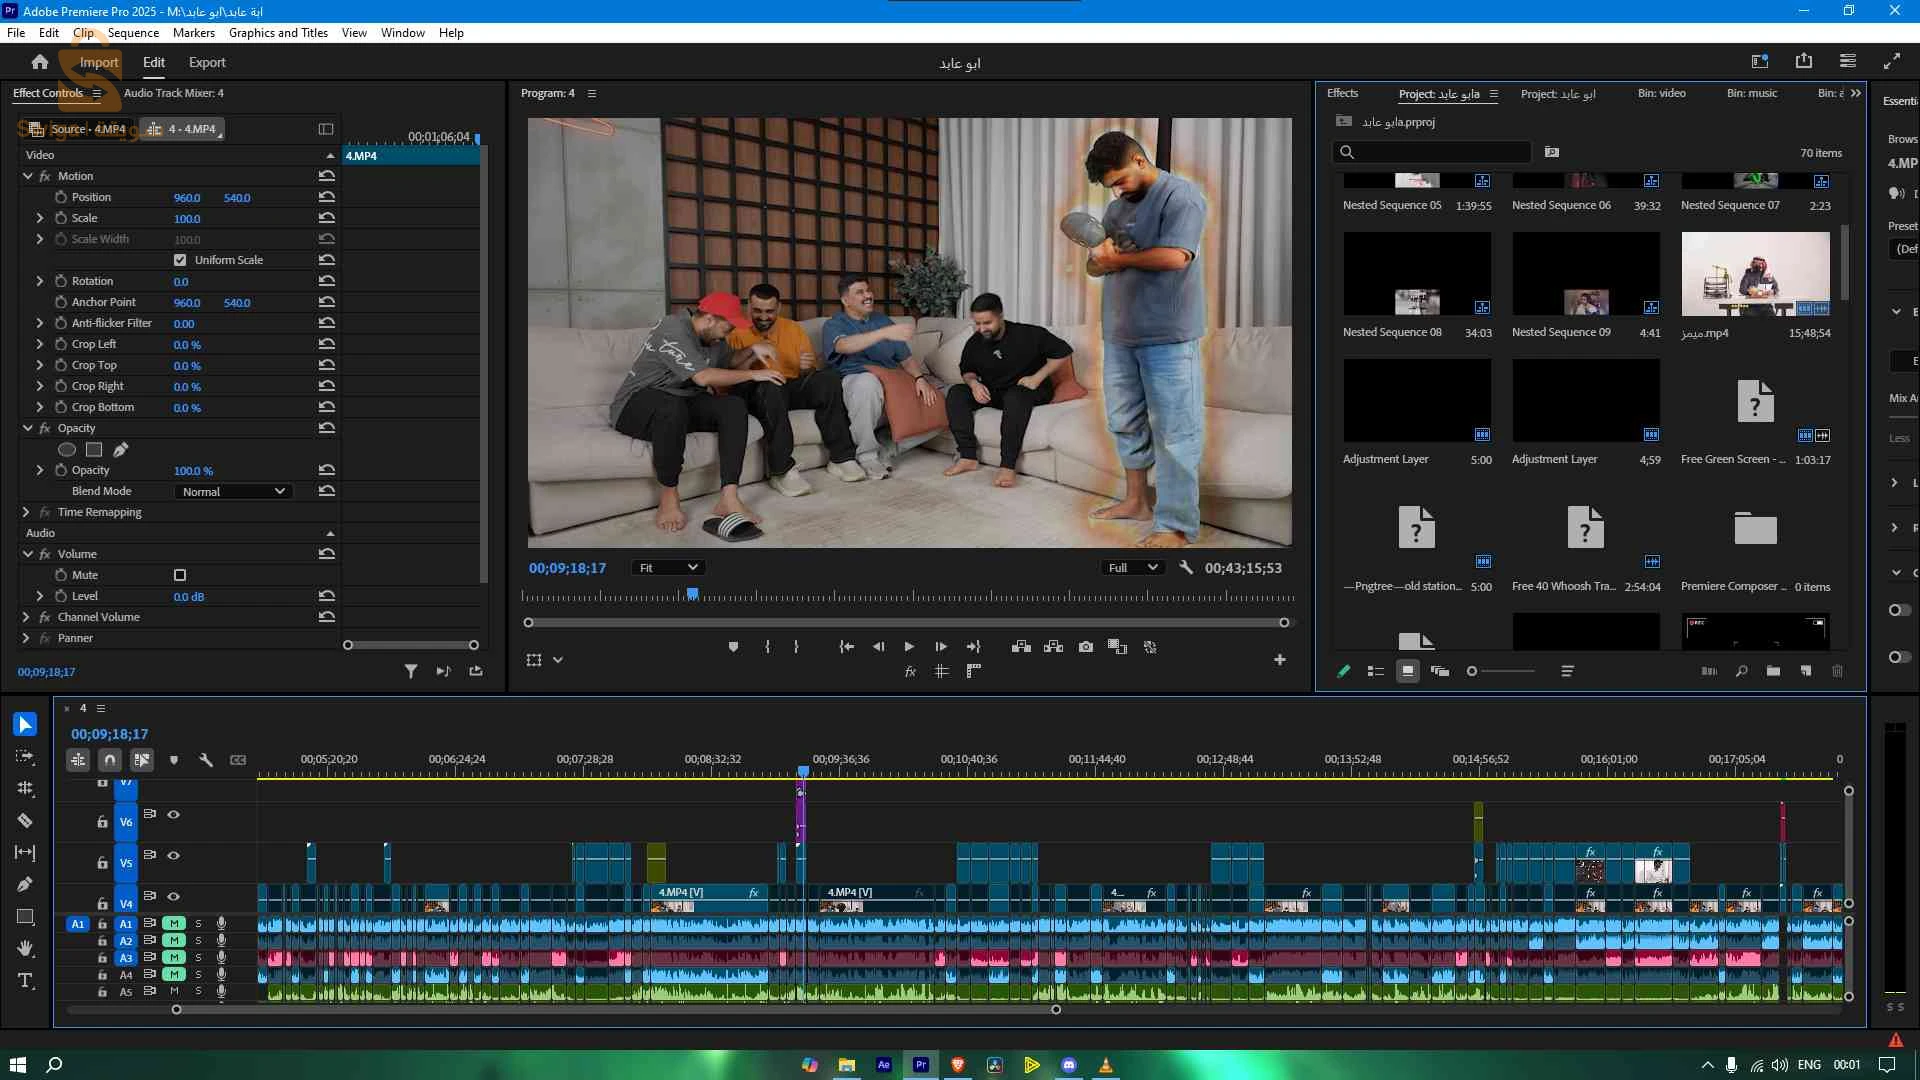Expand the Rotation property

pyautogui.click(x=40, y=281)
